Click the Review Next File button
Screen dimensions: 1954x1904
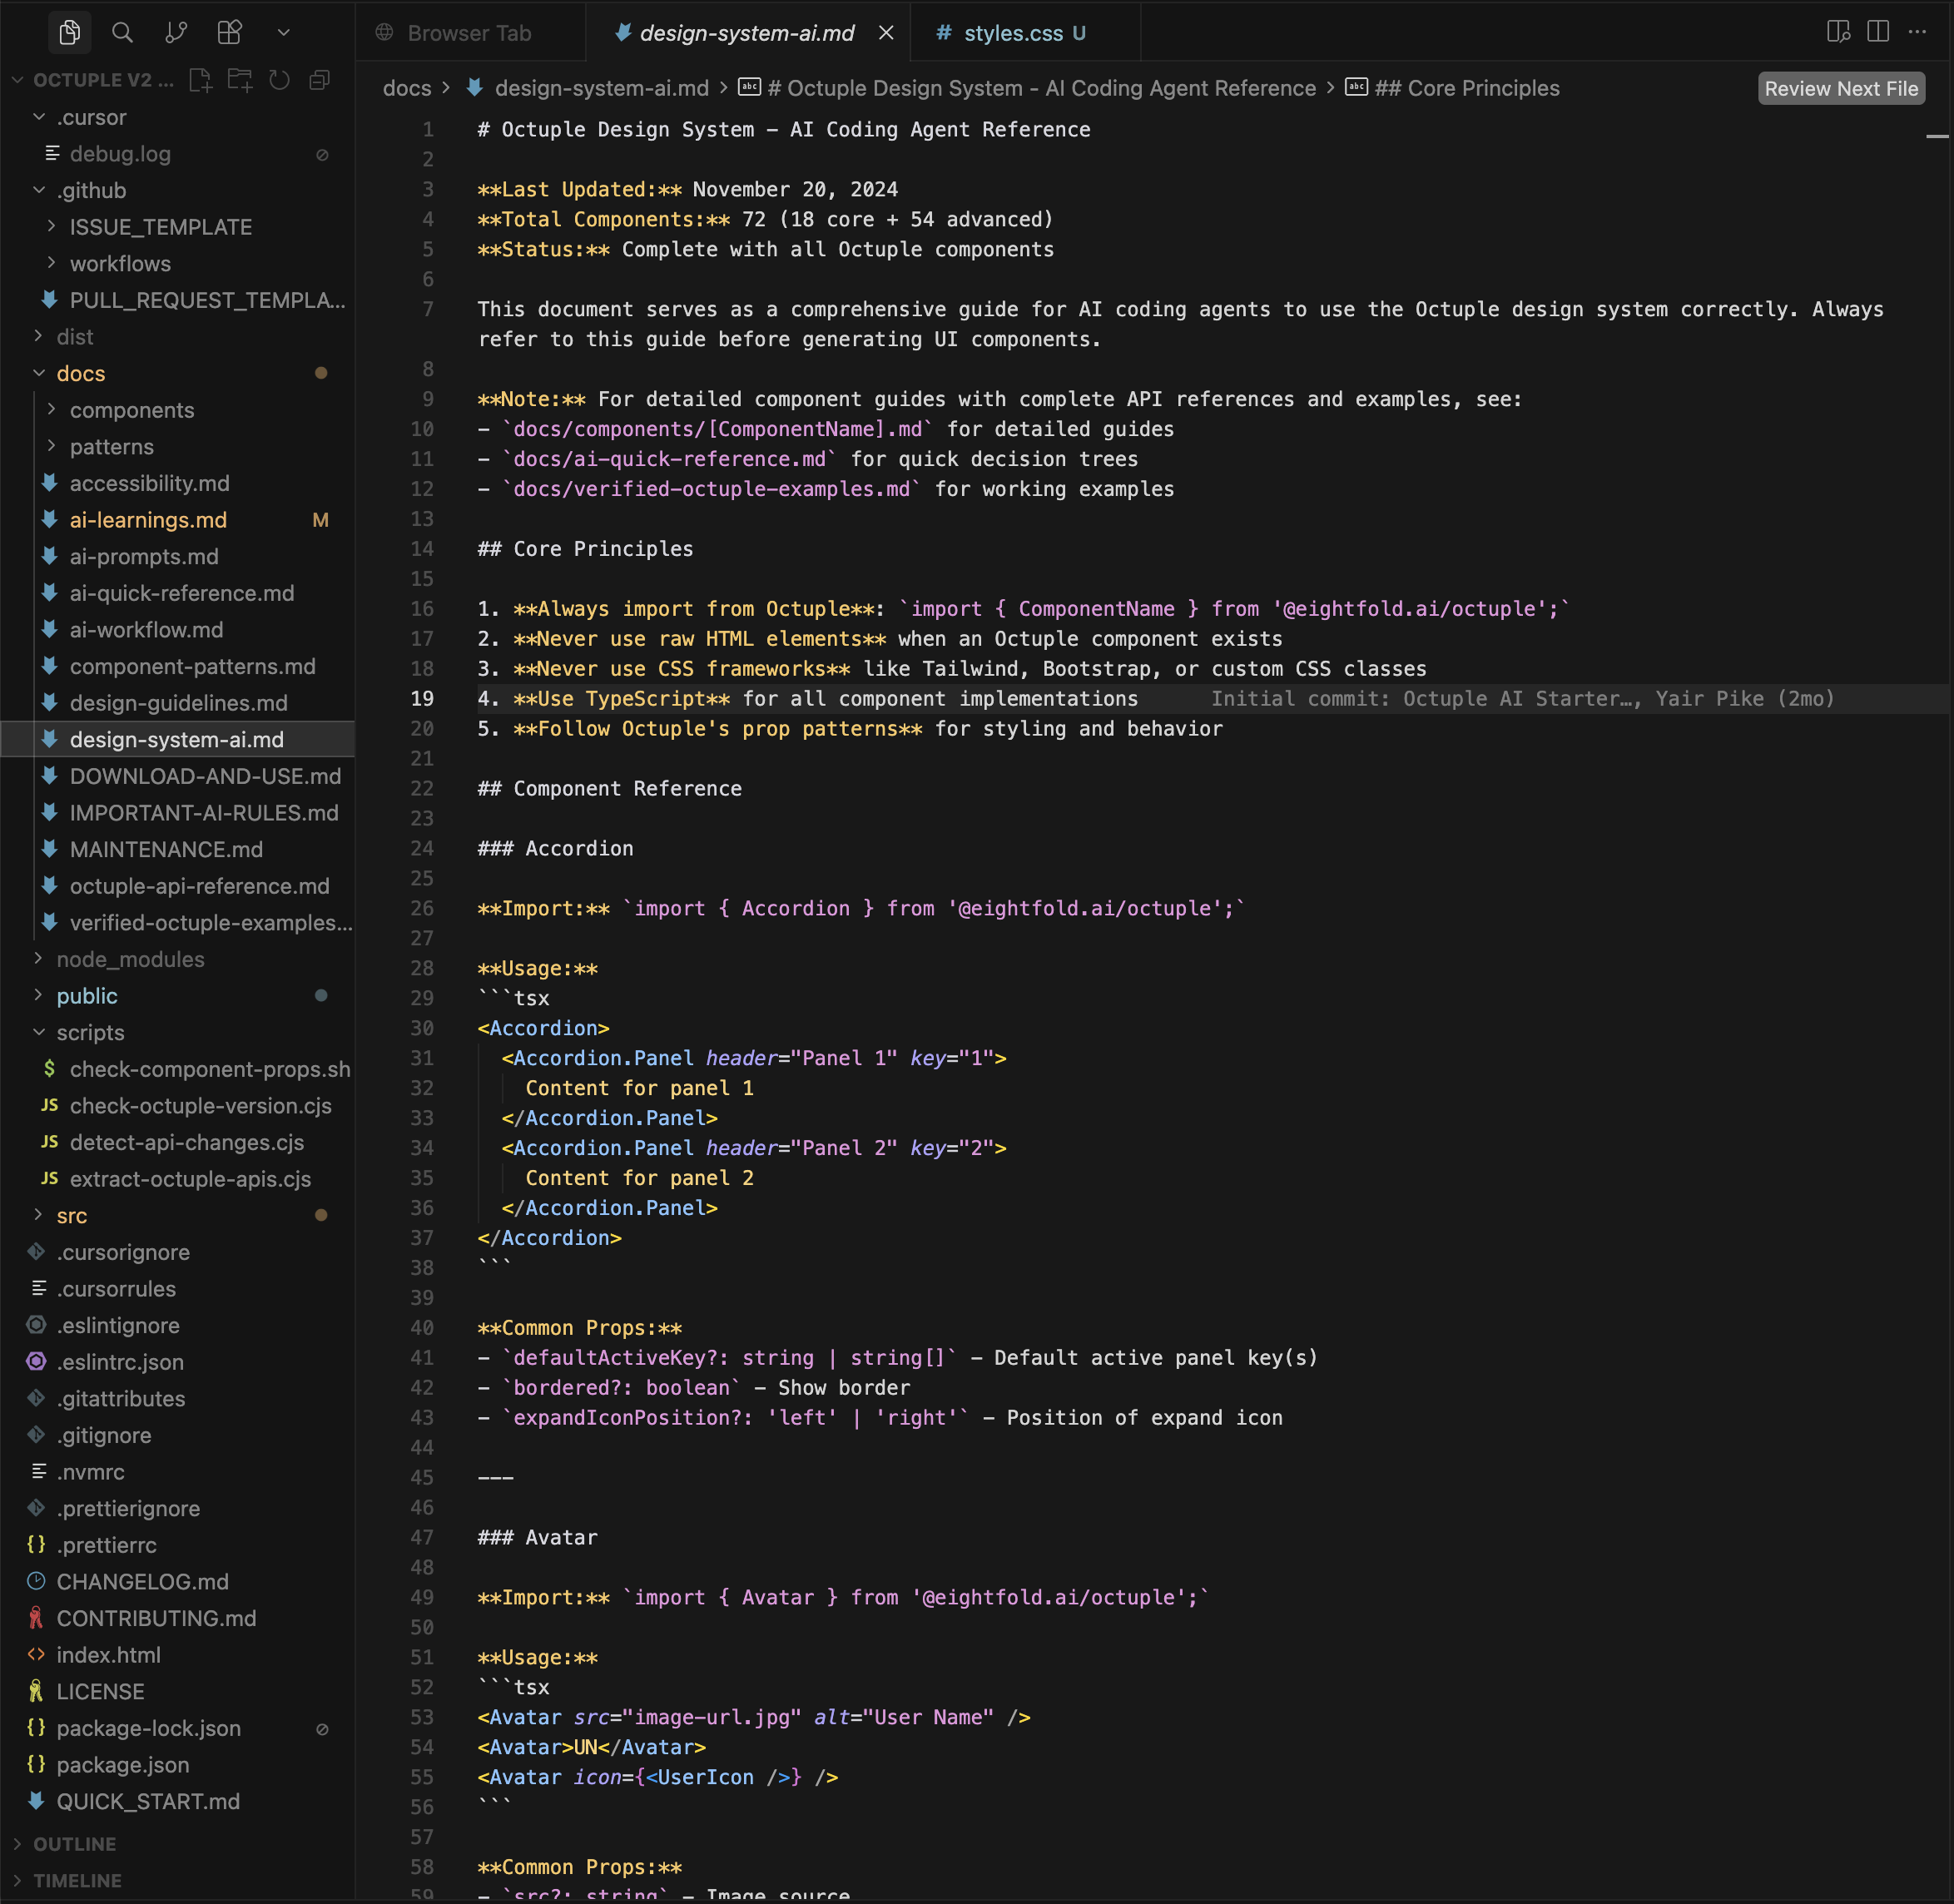pyautogui.click(x=1840, y=88)
